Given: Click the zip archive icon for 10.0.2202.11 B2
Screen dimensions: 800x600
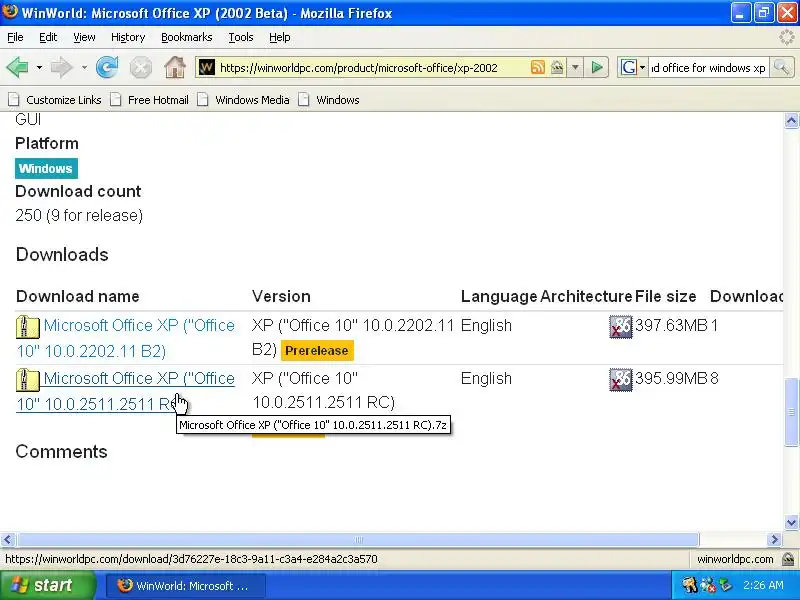Looking at the screenshot, I should point(28,327).
